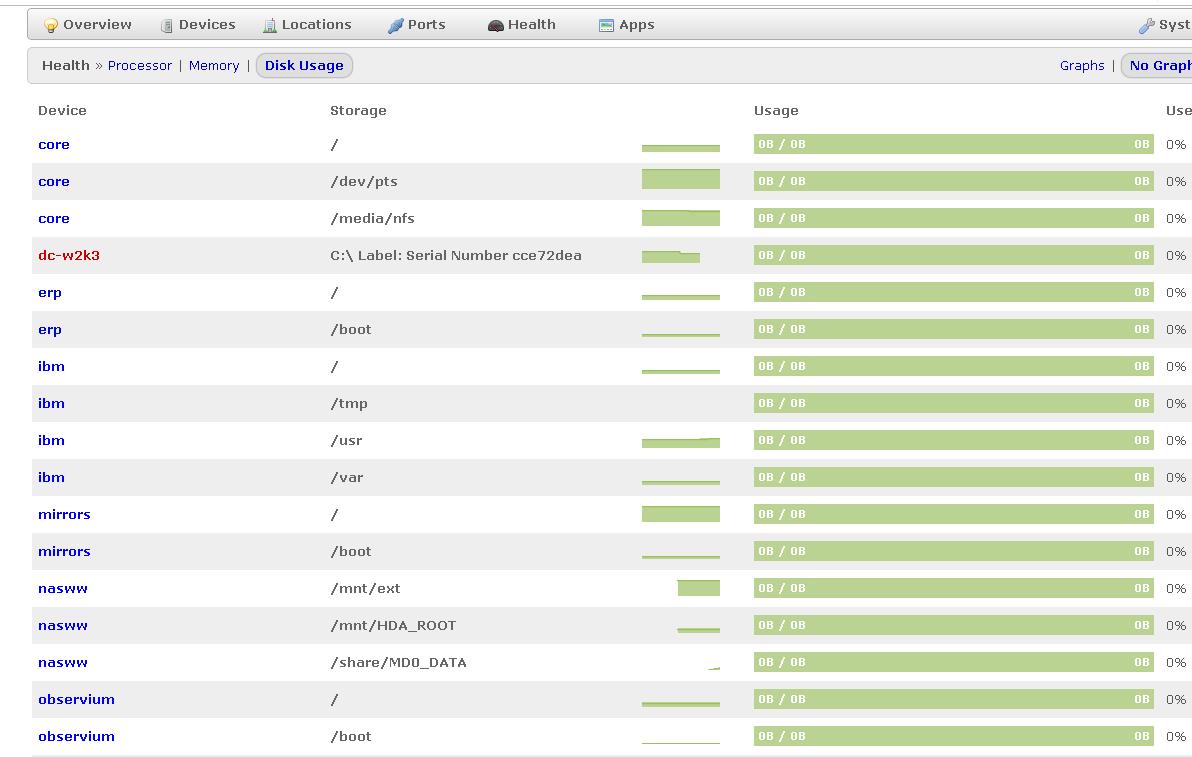Click the Devices server icon

167,26
